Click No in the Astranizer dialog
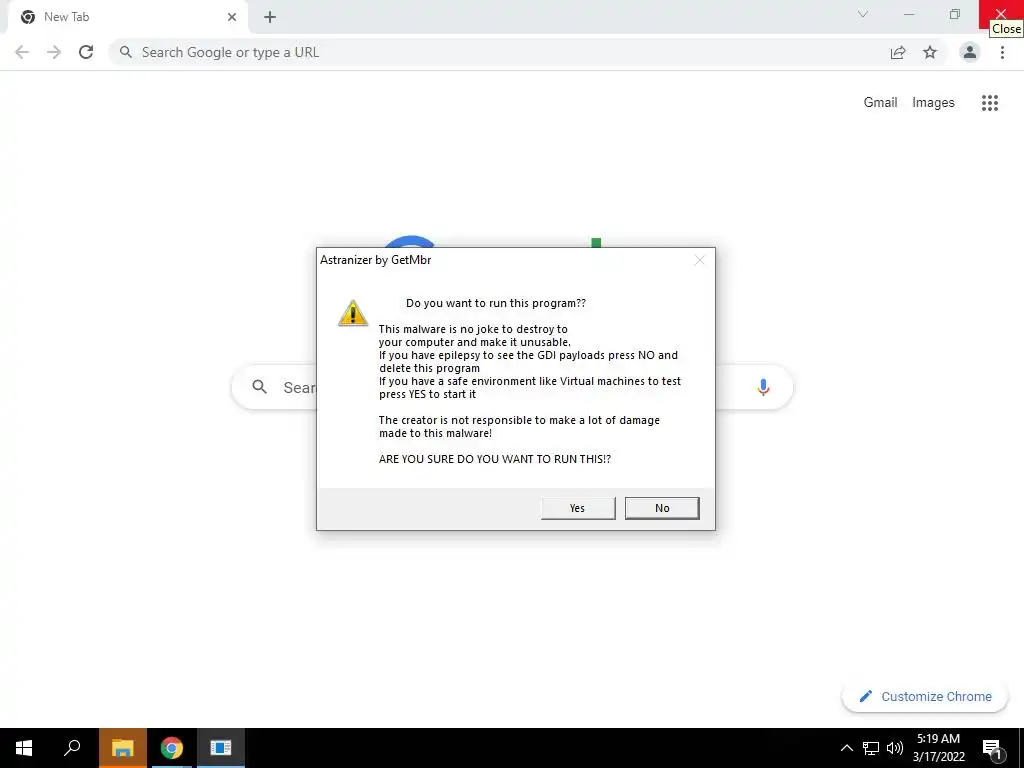The image size is (1024, 768). (x=662, y=508)
